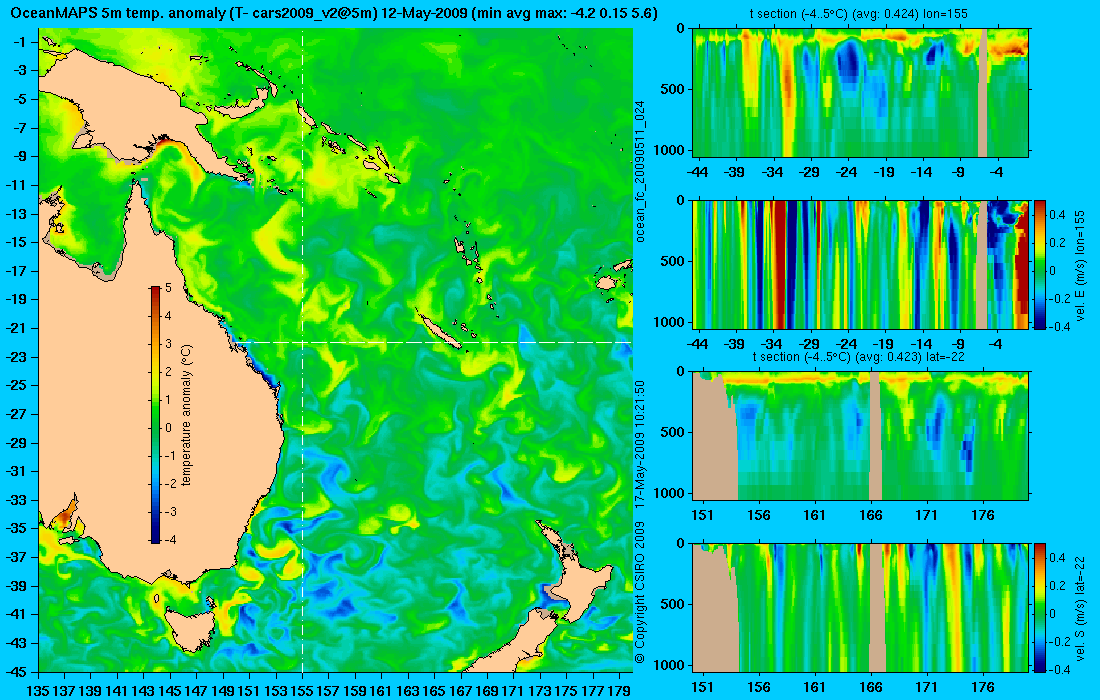Click the 'temperature anomaly (°C)' colorbar label
The width and height of the screenshot is (1100, 700).
(x=187, y=415)
